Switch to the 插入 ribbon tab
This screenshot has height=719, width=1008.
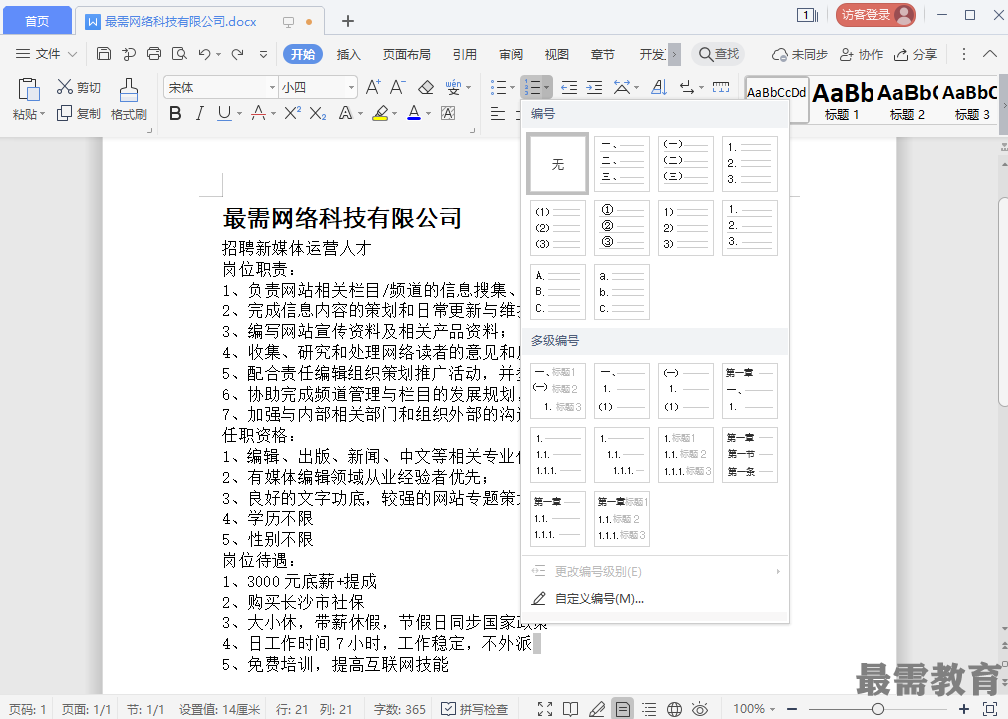pos(348,55)
